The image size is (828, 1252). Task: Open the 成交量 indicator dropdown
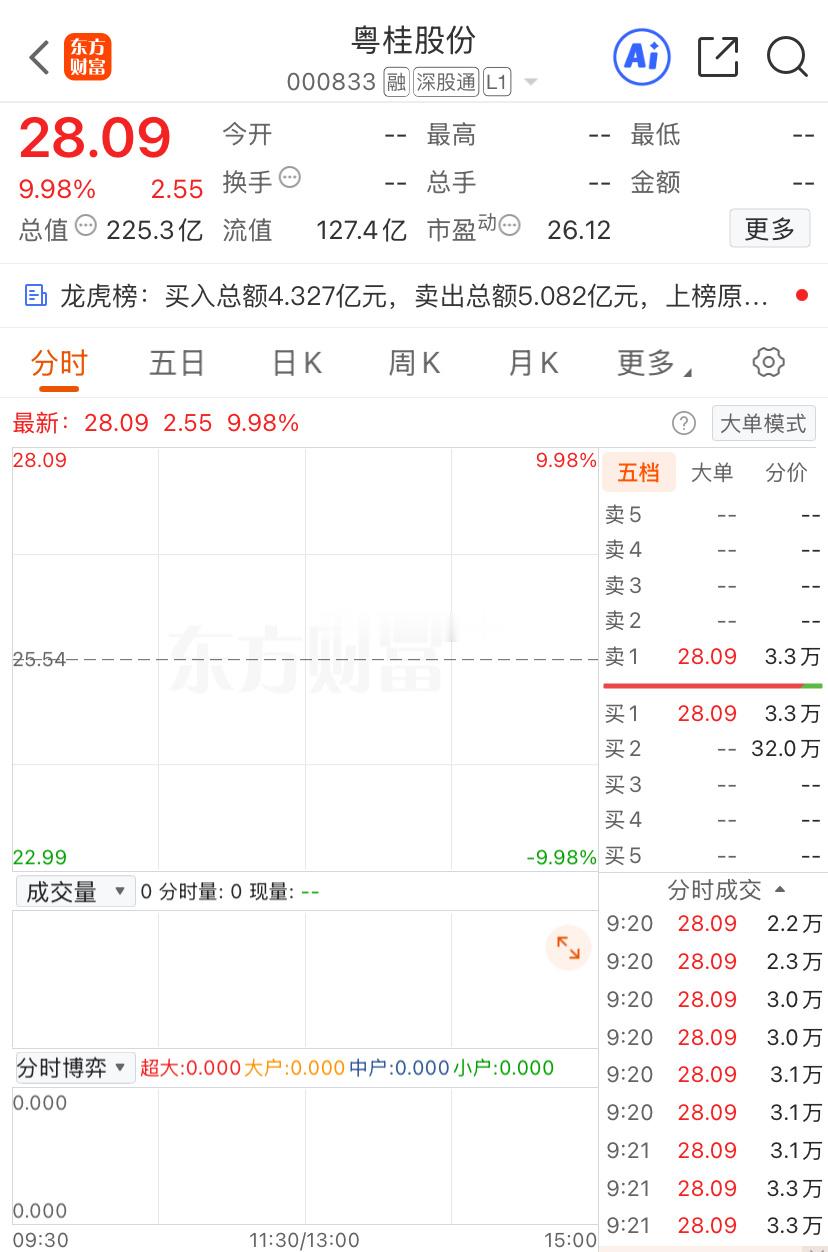click(x=75, y=891)
